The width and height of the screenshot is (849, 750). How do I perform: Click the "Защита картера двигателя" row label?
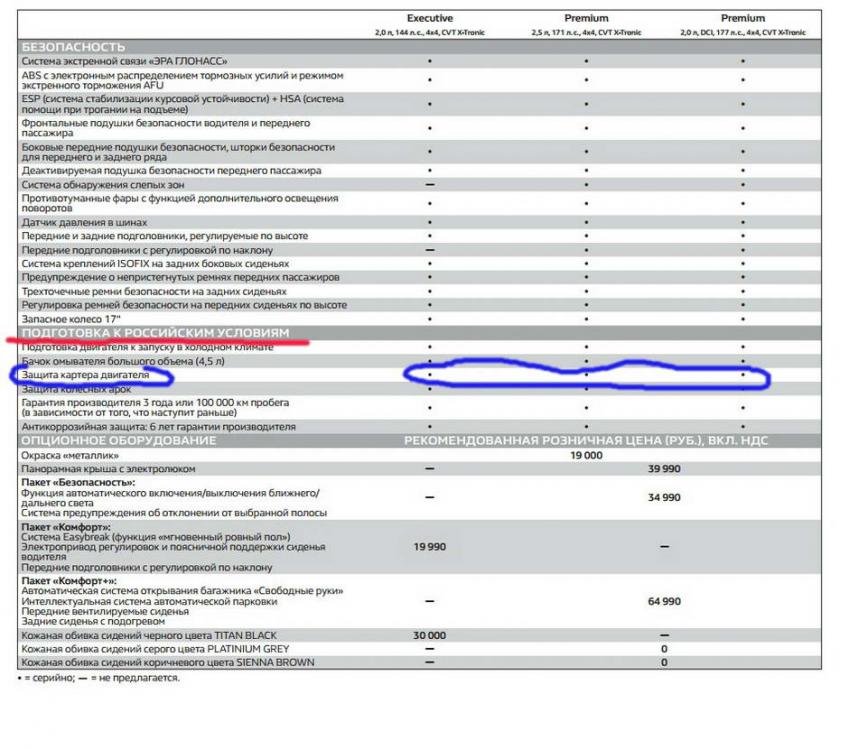(85, 375)
